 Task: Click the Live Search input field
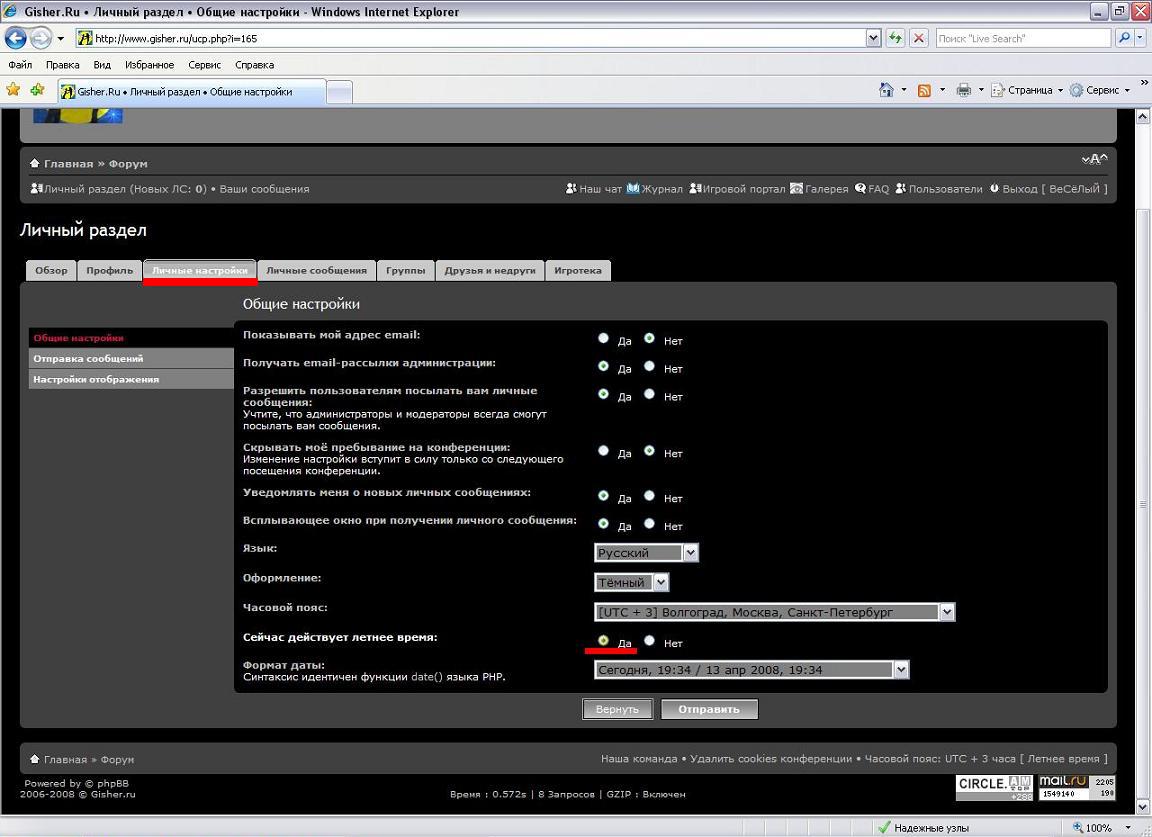[x=1022, y=38]
